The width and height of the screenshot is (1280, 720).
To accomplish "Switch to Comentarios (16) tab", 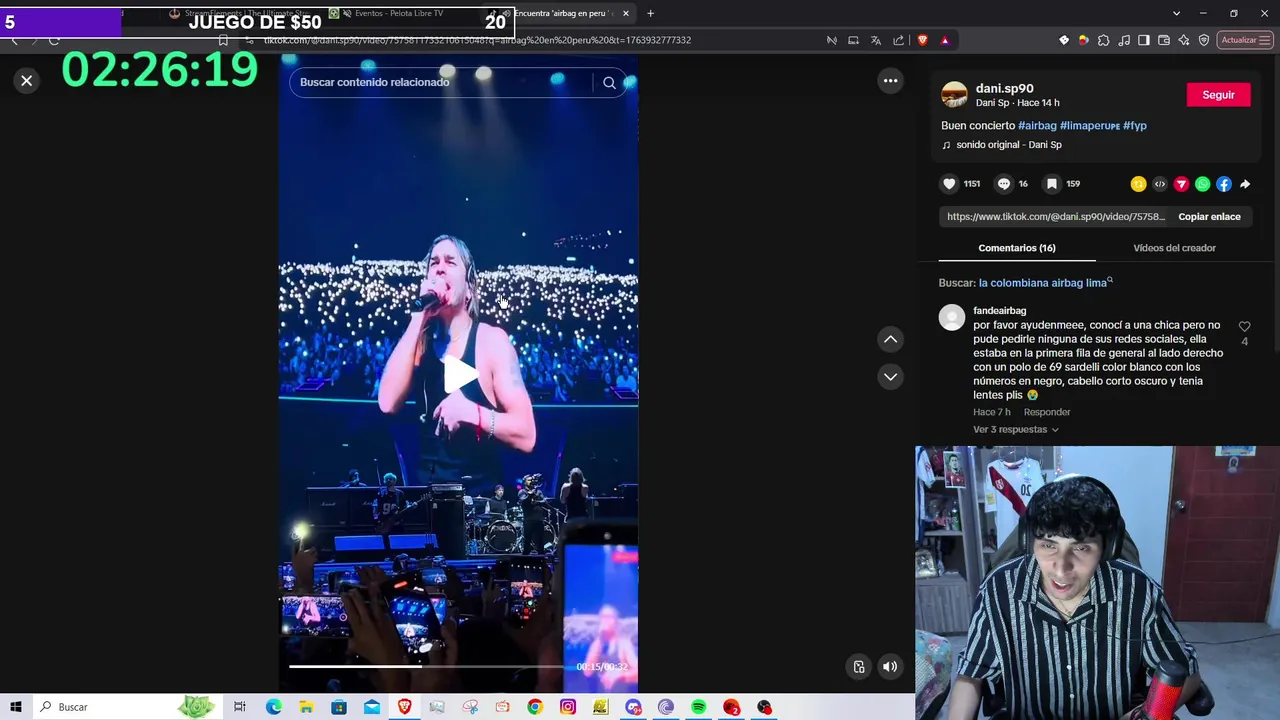I will [1017, 248].
